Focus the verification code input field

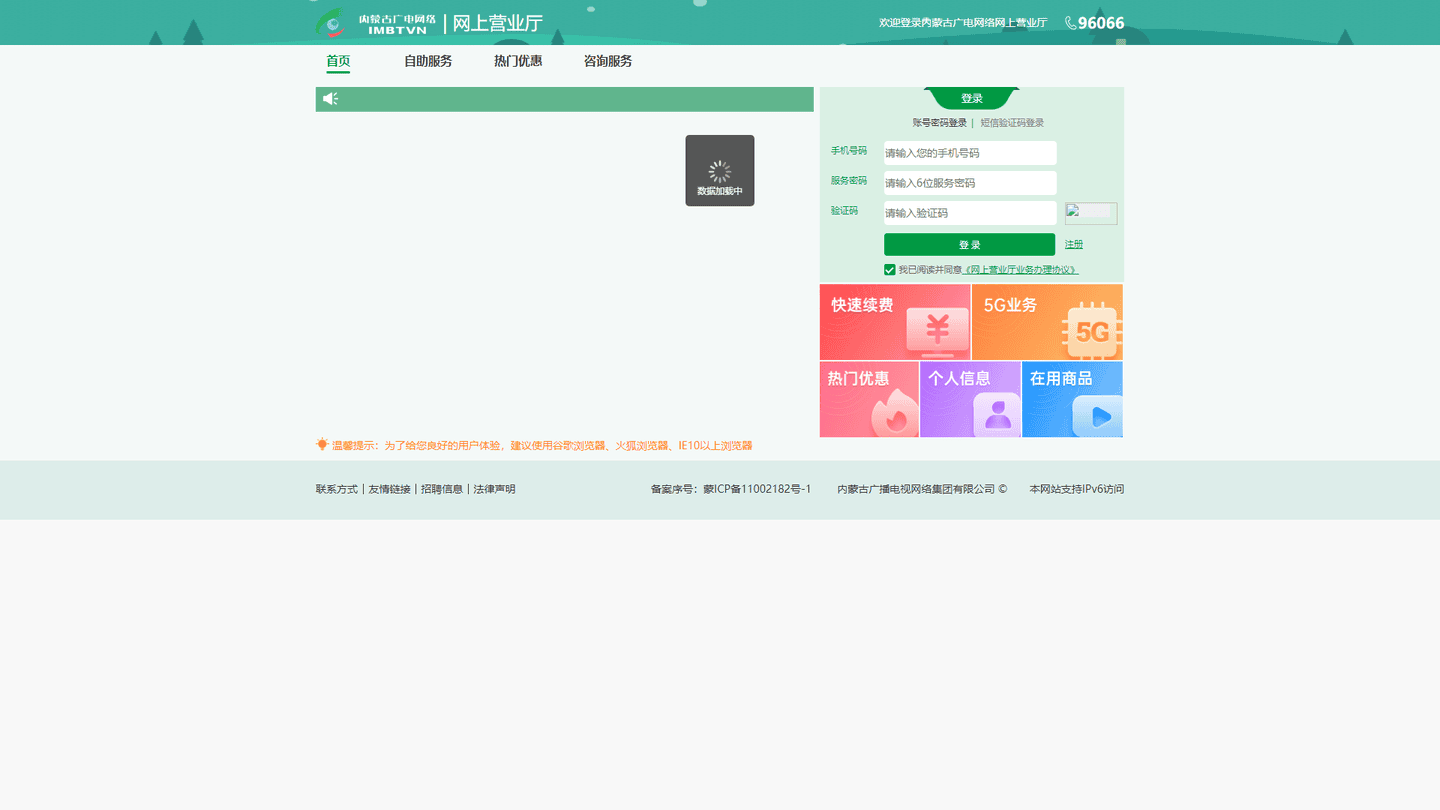pos(970,213)
